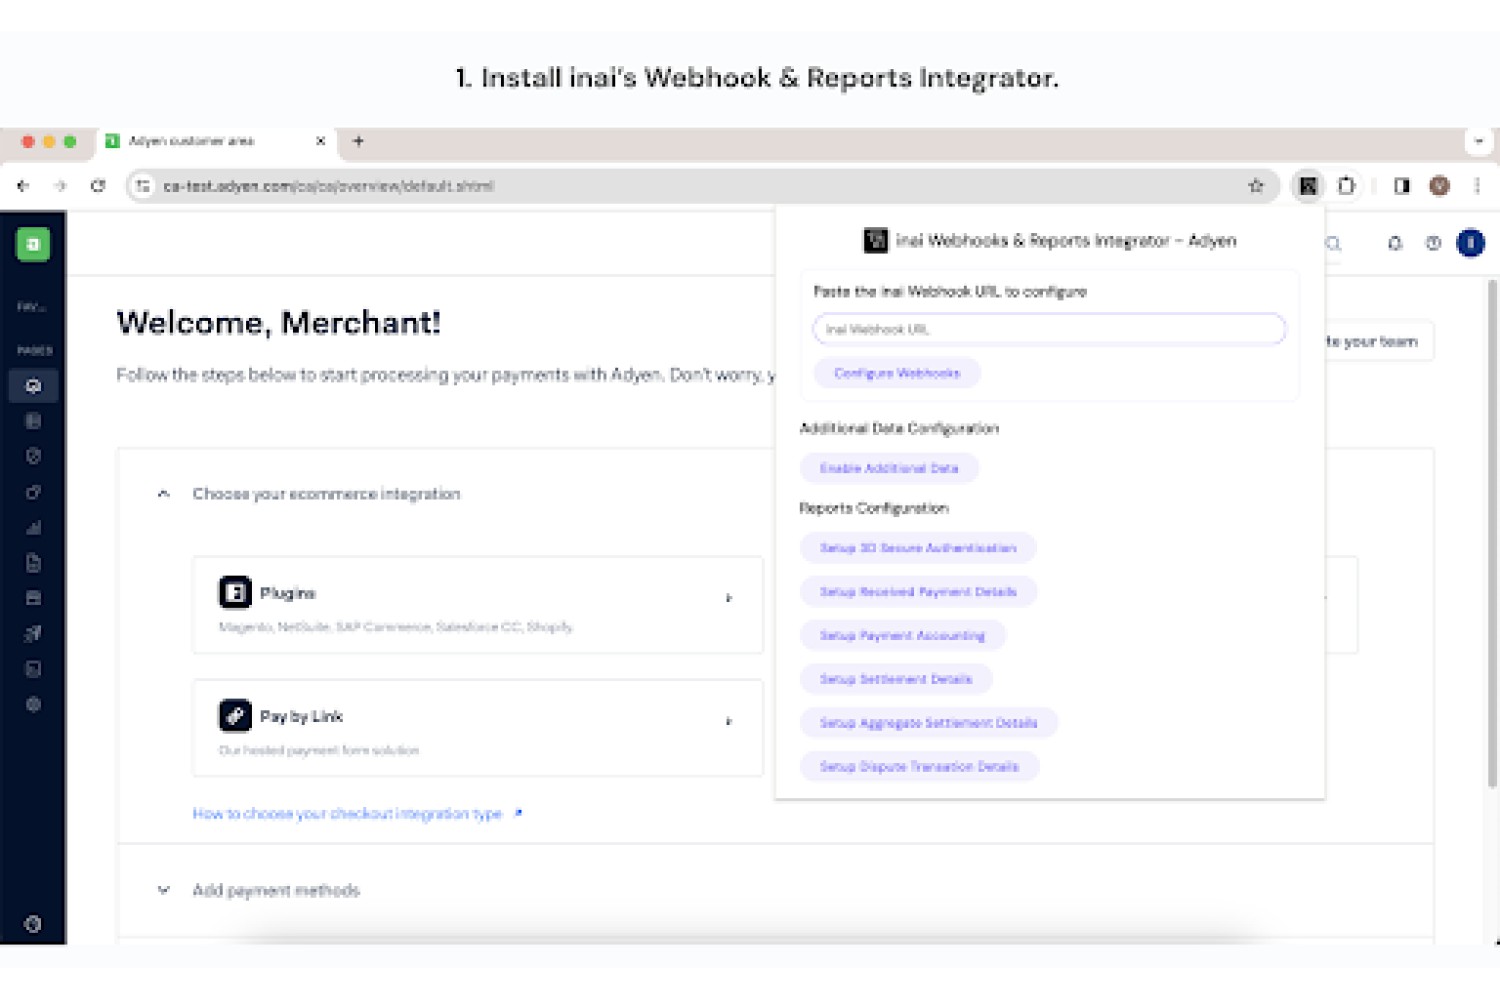1500x1000 pixels.
Task: Click the Pay by Link card icon
Action: pos(235,715)
